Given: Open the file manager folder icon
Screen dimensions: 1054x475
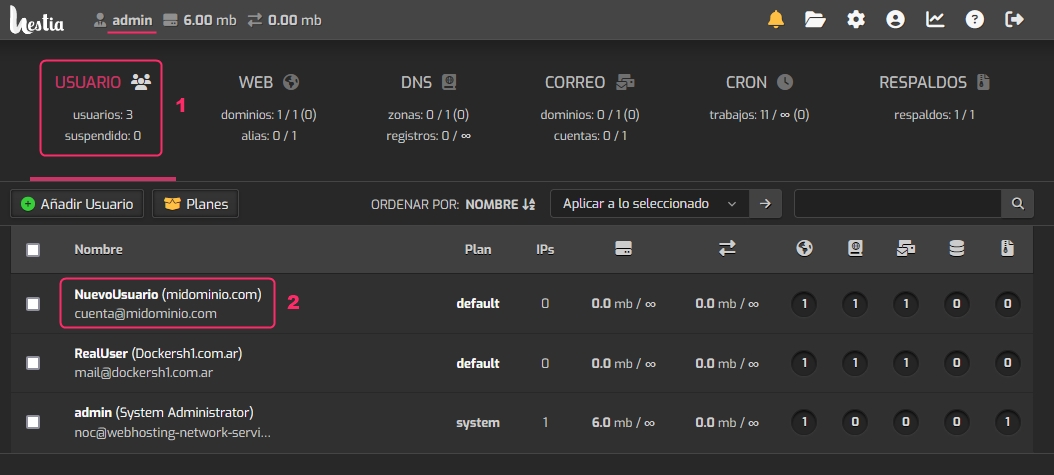Looking at the screenshot, I should [x=815, y=19].
